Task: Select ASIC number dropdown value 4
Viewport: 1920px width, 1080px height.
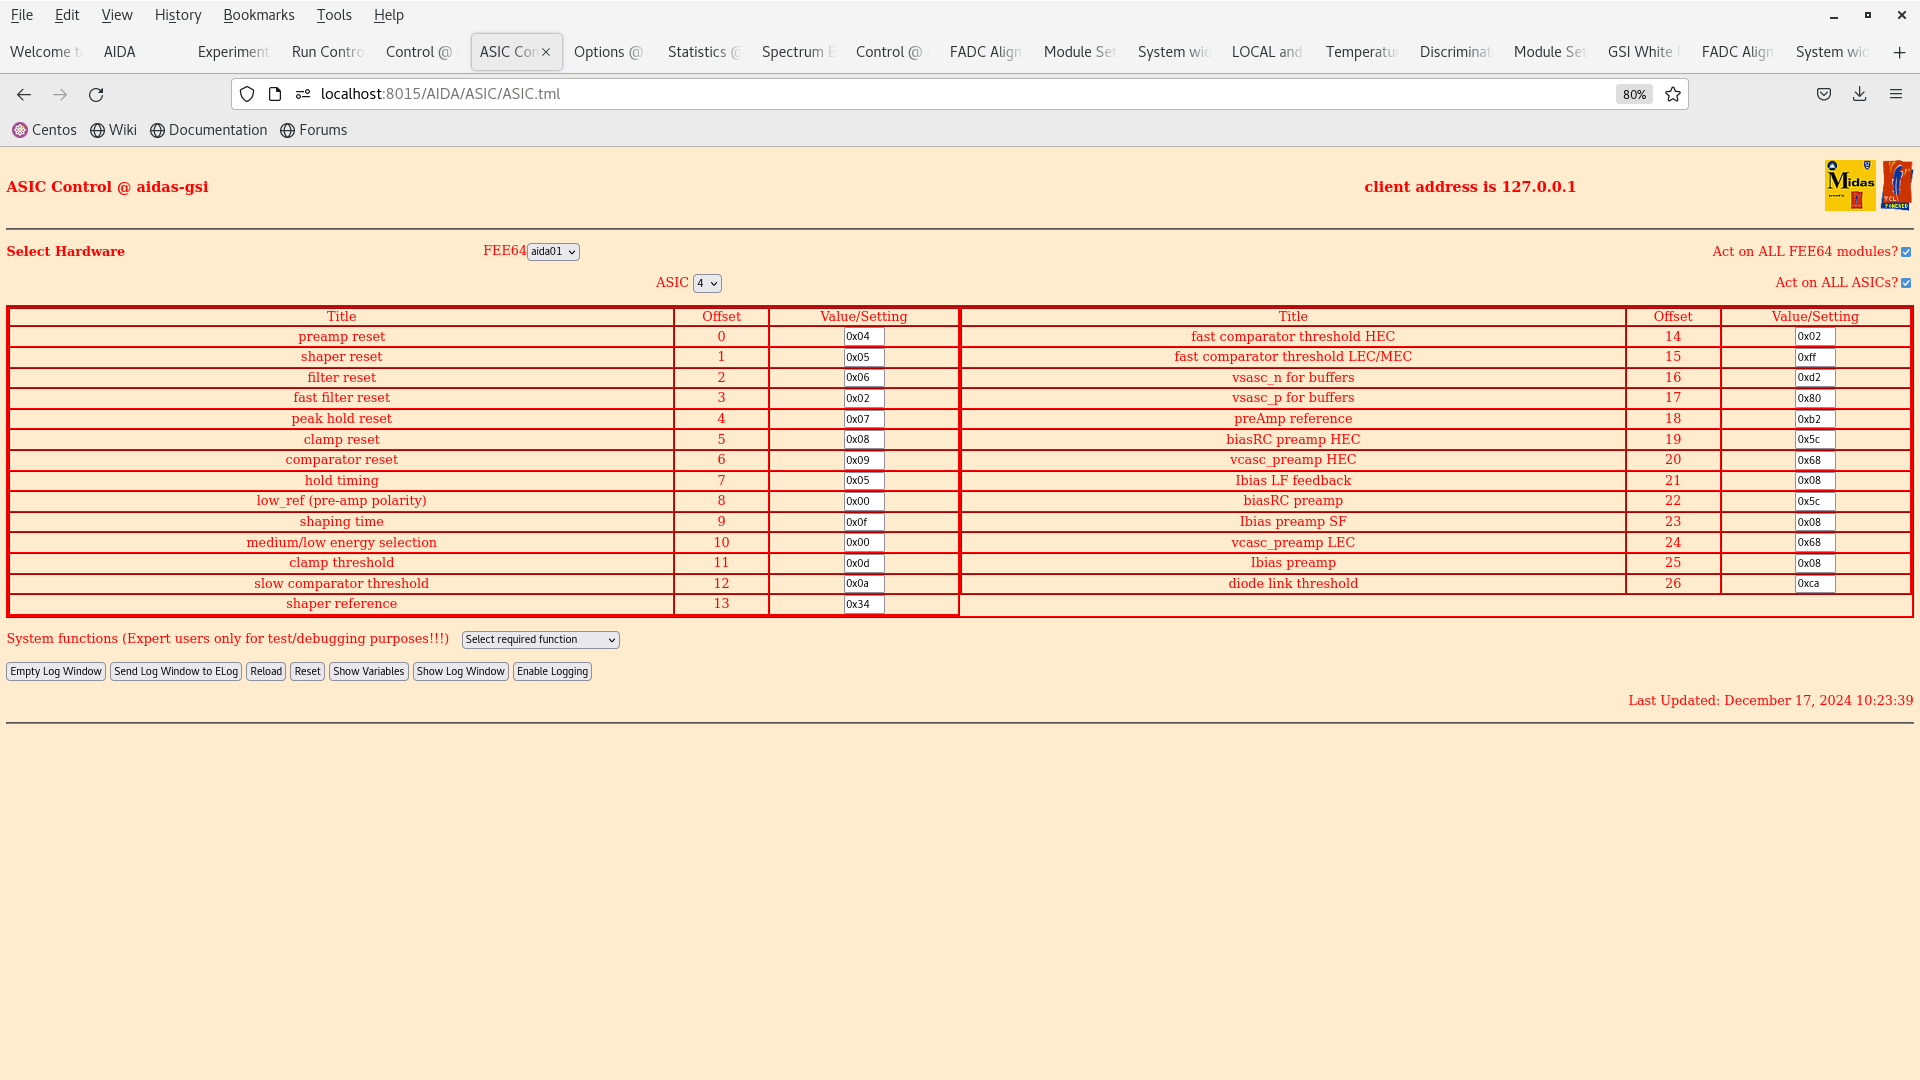Action: [x=705, y=282]
